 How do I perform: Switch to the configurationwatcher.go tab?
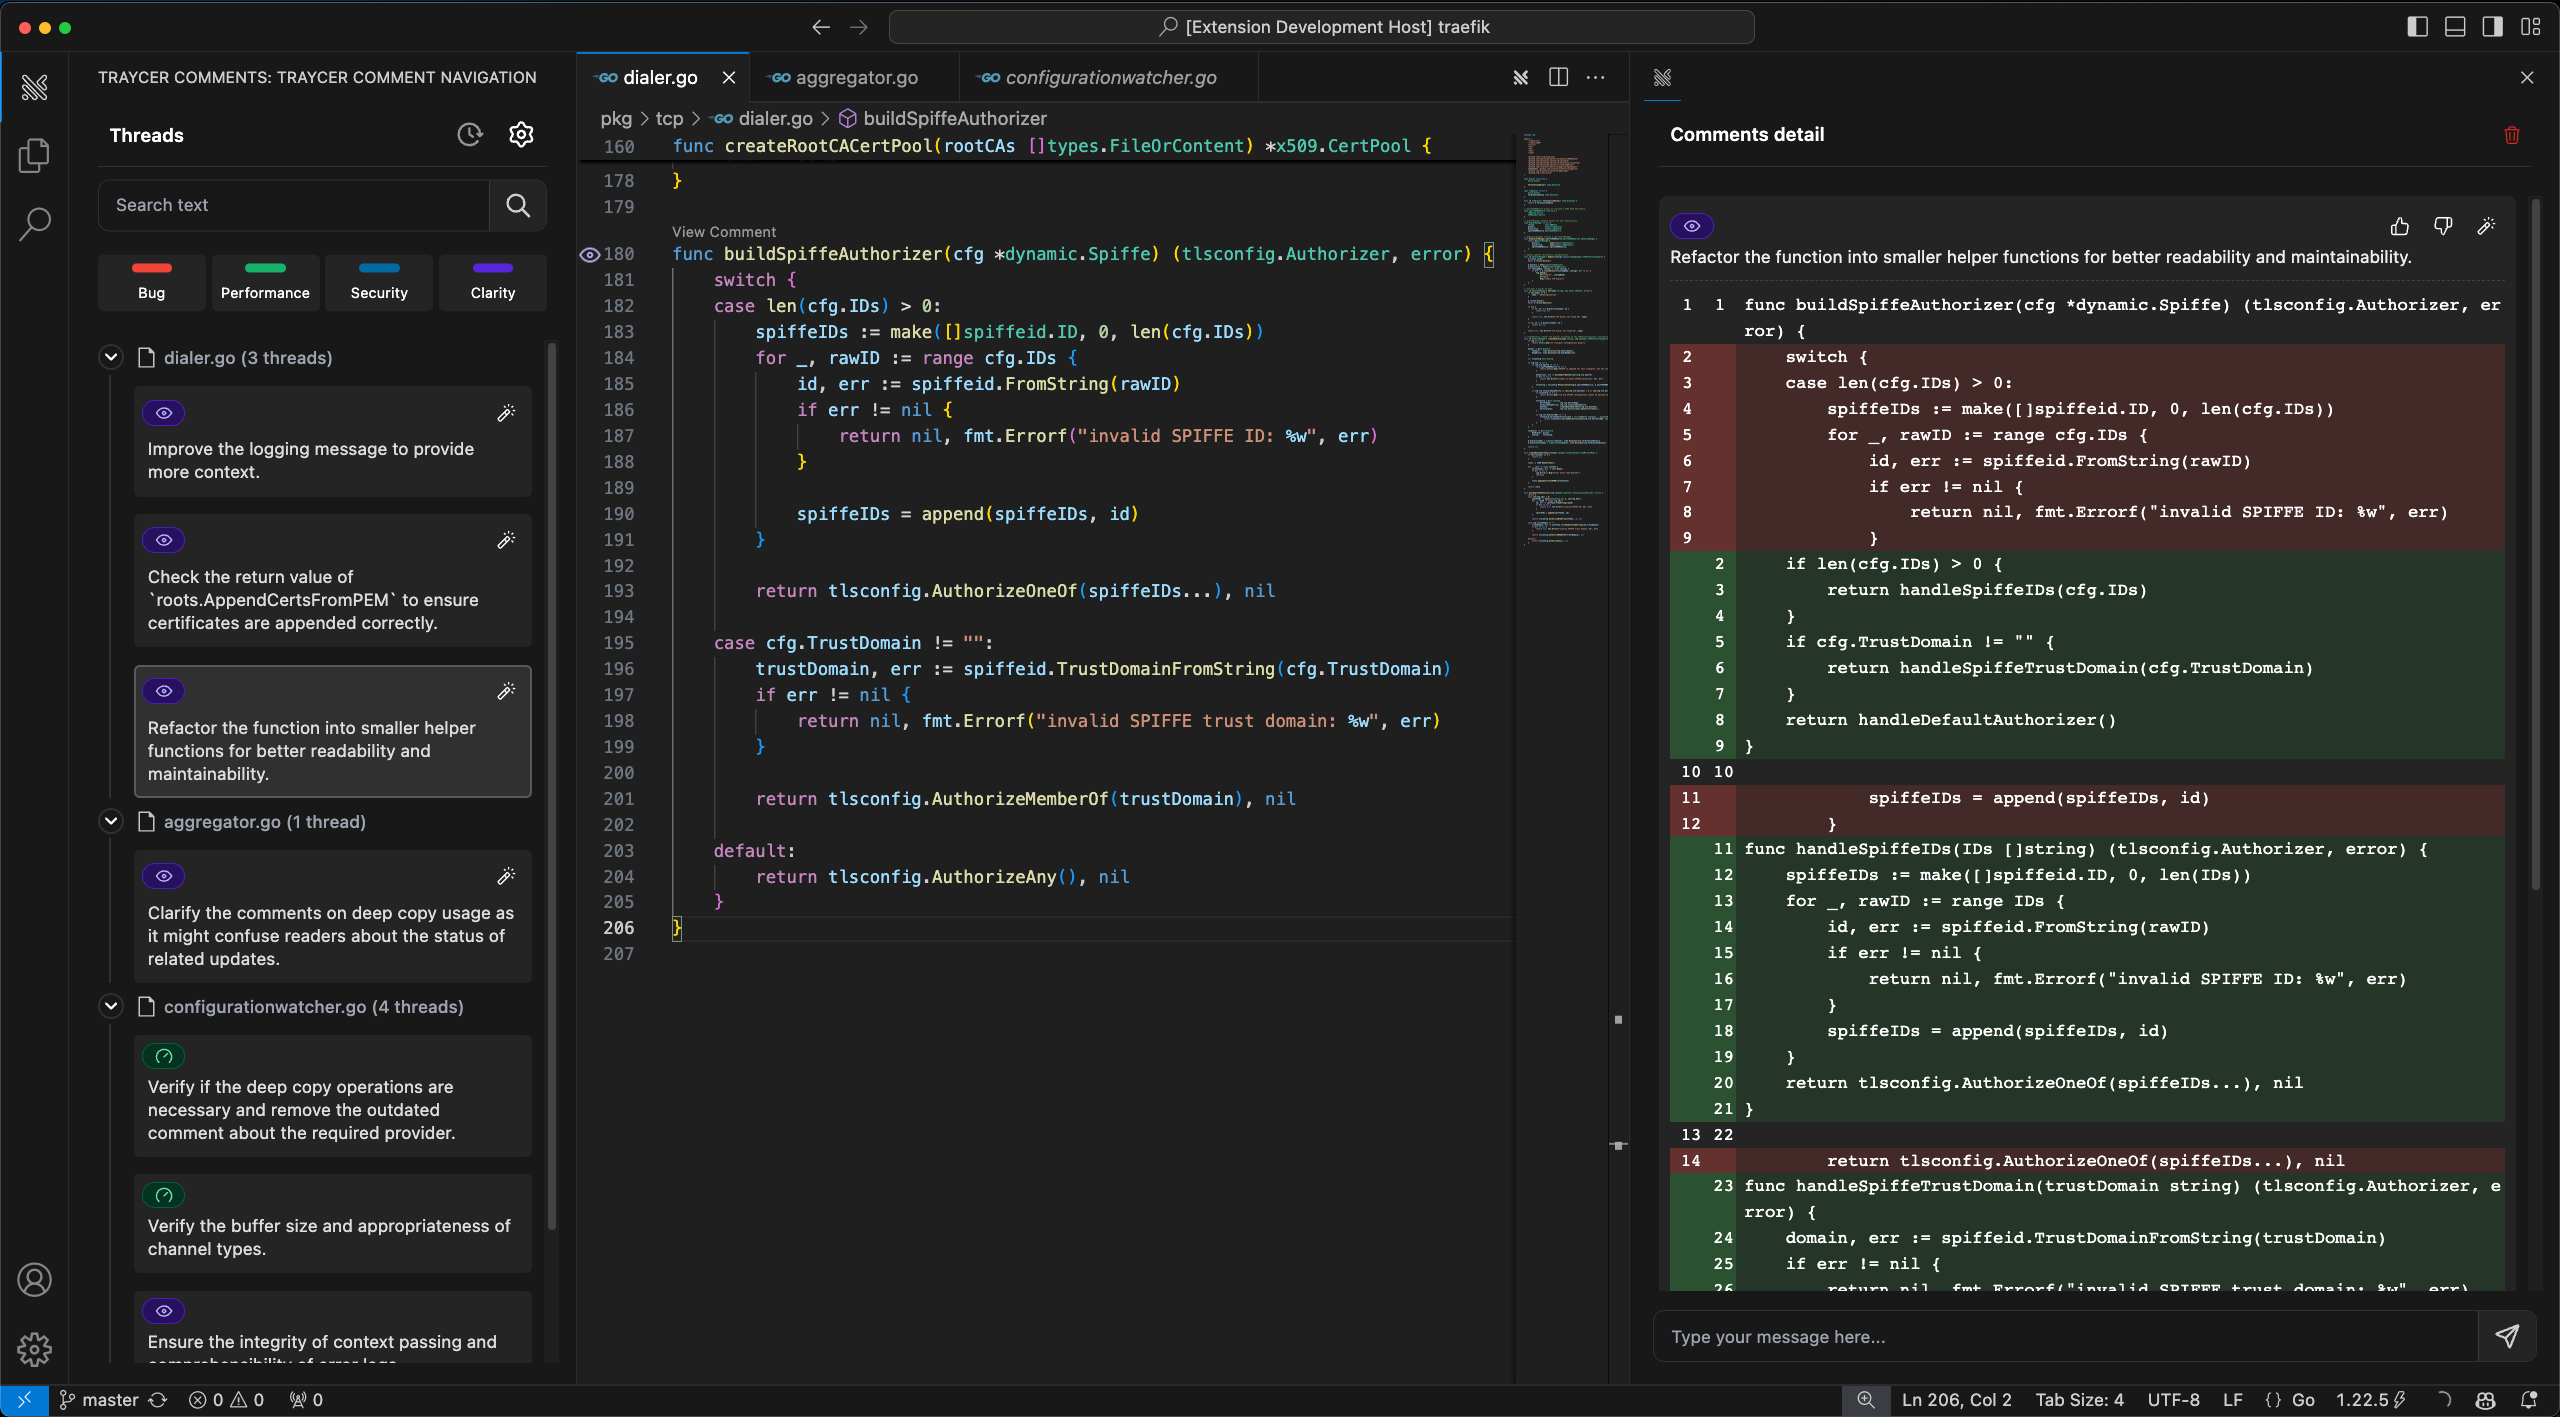point(1110,77)
